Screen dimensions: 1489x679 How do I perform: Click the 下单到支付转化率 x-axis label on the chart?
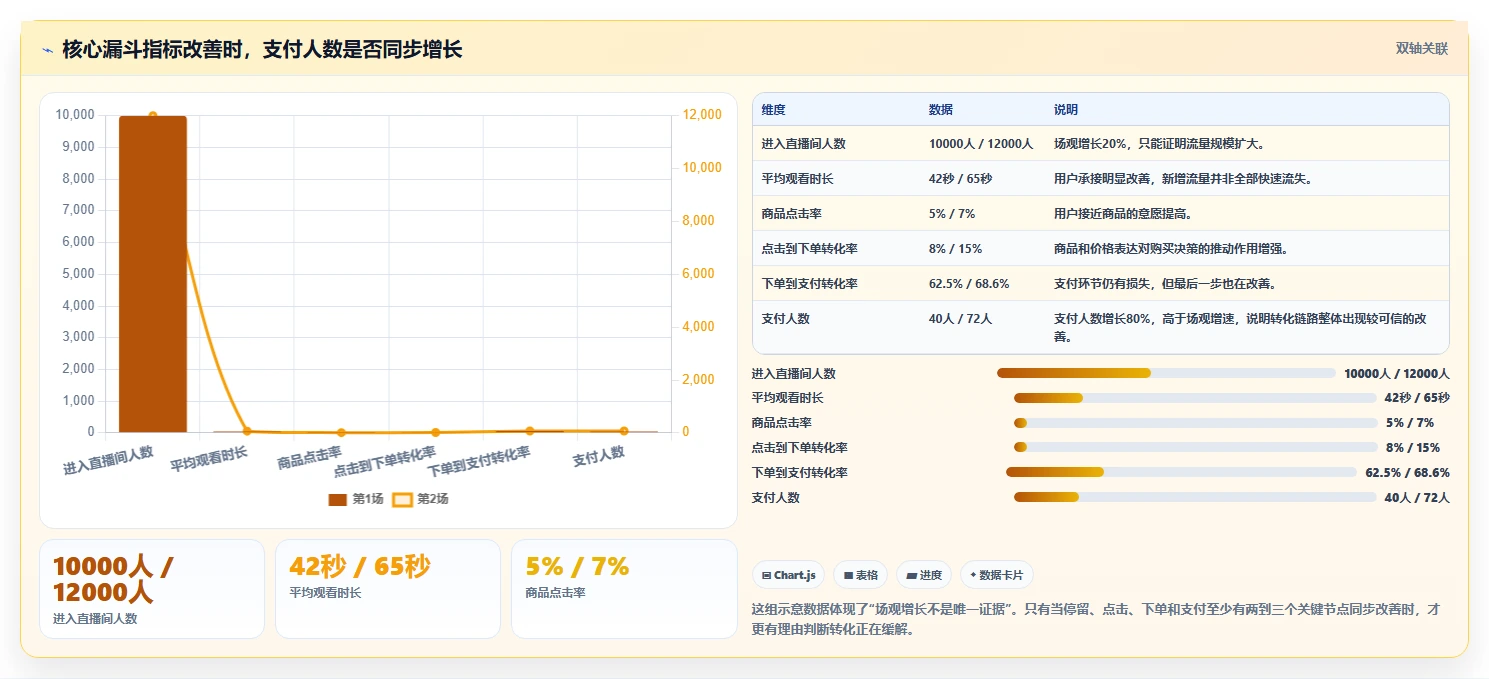pos(479,462)
